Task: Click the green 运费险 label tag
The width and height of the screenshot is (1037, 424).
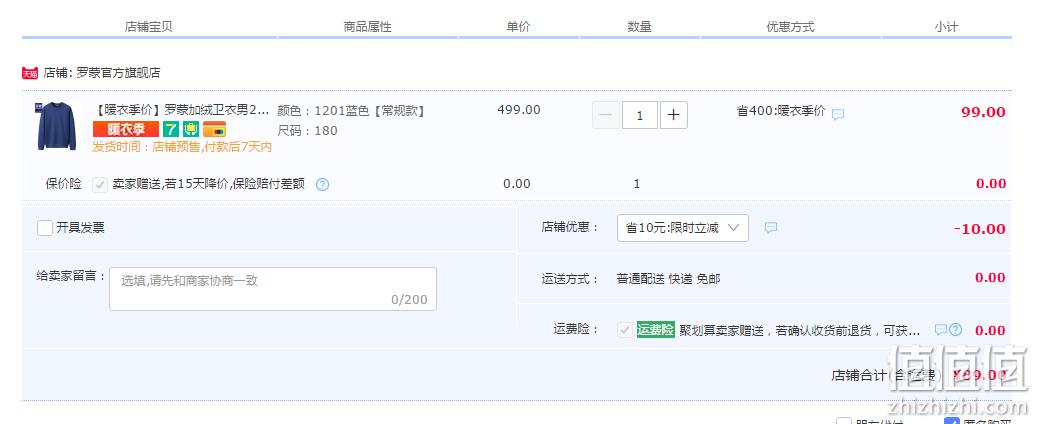Action: [x=655, y=329]
